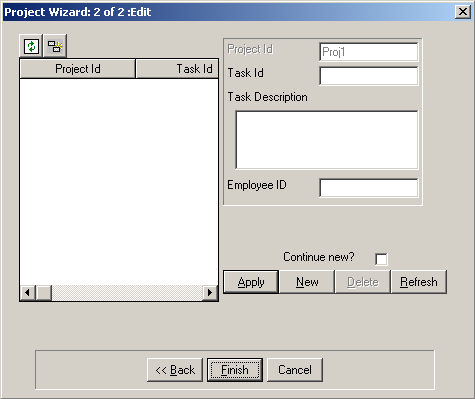Click the horizontal scrollbar thumb
The height and width of the screenshot is (399, 475).
point(44,293)
